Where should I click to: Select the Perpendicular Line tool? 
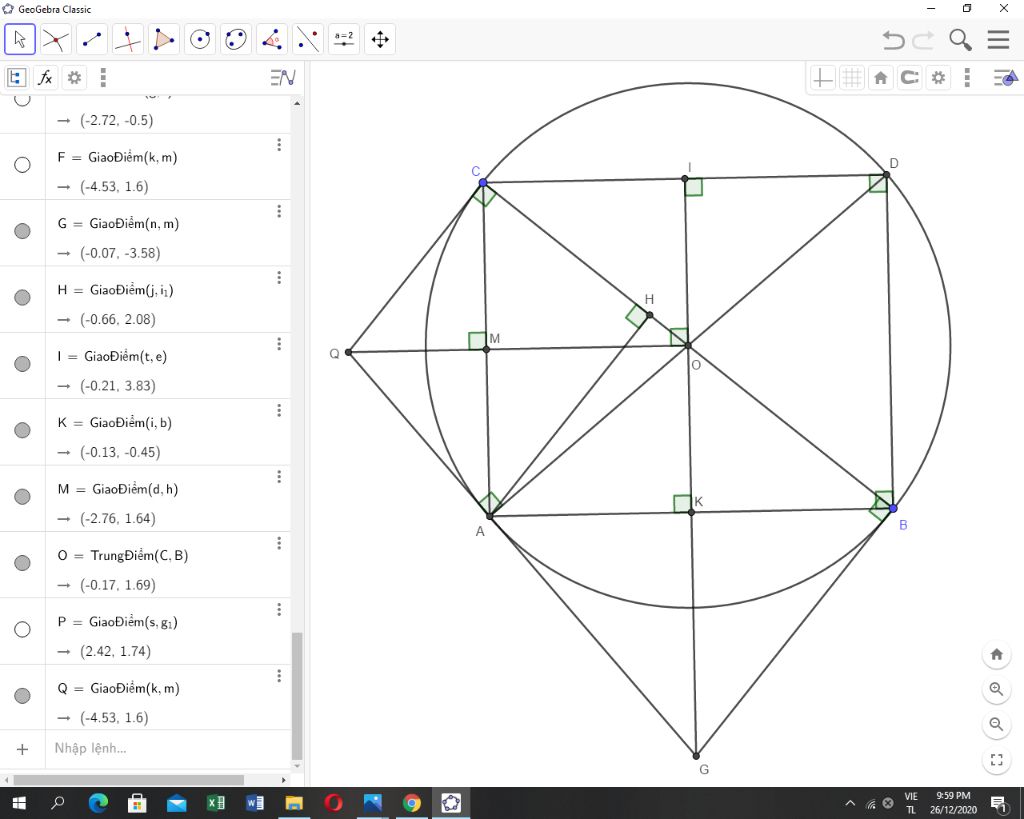[x=127, y=39]
